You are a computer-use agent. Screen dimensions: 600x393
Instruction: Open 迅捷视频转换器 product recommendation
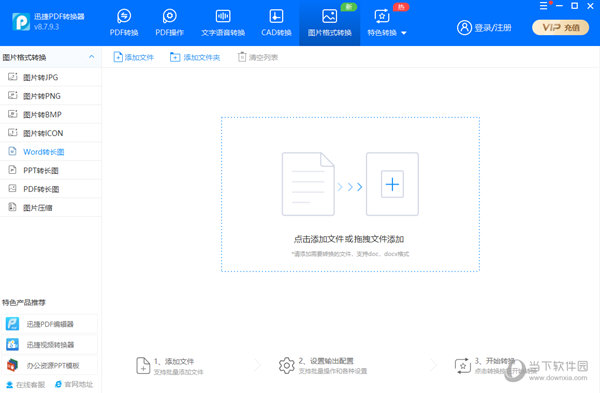pos(49,345)
